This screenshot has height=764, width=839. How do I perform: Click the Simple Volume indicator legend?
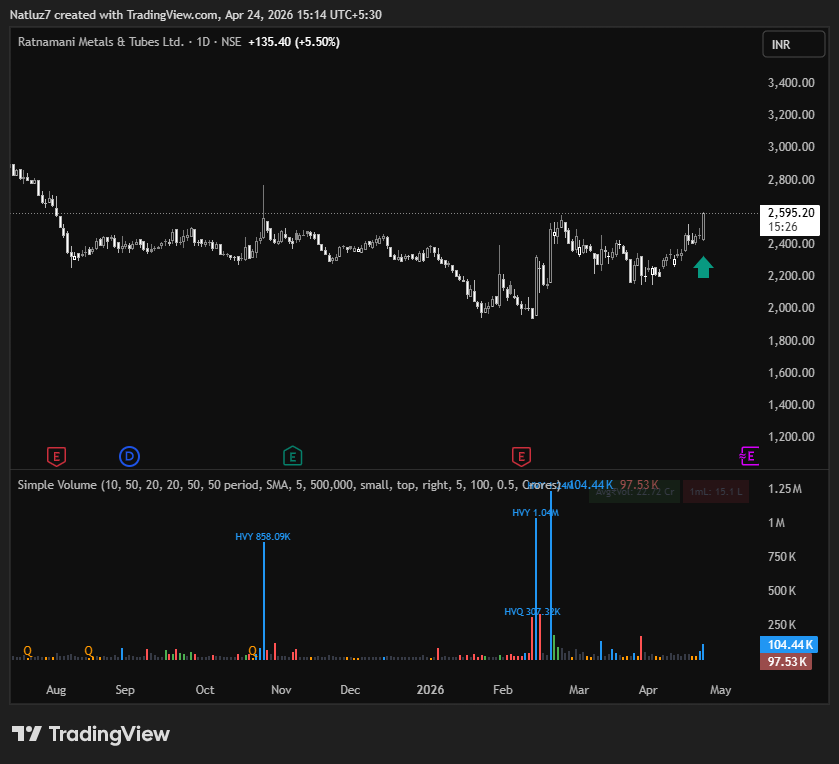pos(289,485)
